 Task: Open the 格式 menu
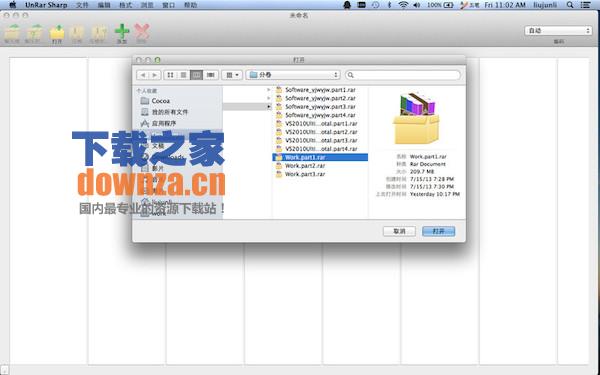tap(126, 5)
